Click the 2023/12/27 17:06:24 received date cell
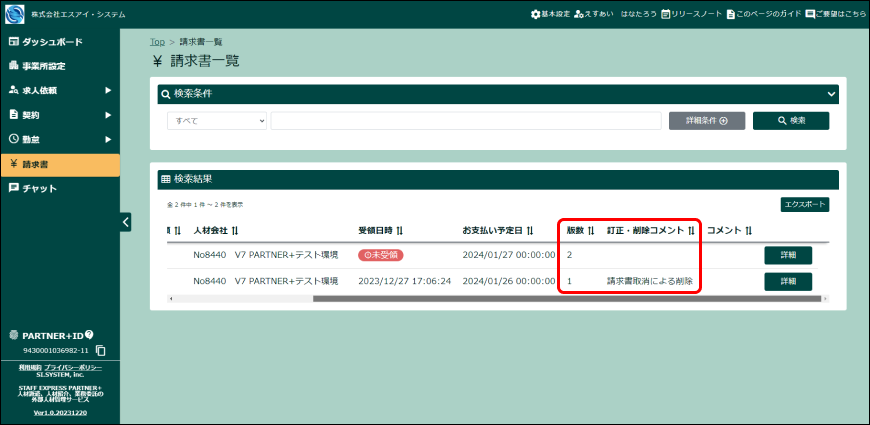The width and height of the screenshot is (870, 425). [404, 281]
